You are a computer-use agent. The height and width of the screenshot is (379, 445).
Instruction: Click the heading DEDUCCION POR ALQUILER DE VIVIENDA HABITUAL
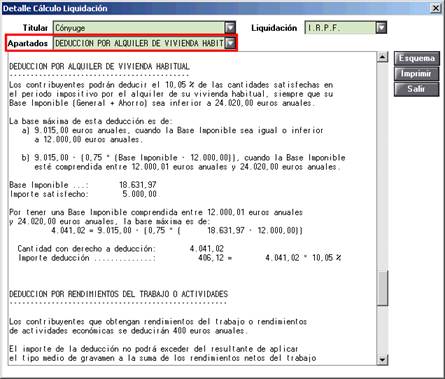[99, 66]
